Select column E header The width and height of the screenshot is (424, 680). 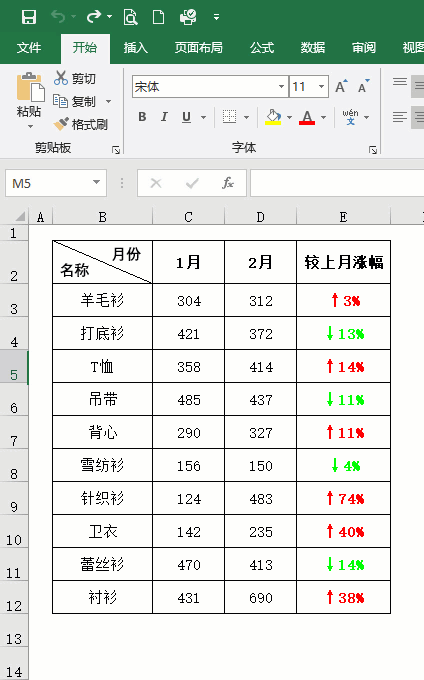tap(343, 217)
